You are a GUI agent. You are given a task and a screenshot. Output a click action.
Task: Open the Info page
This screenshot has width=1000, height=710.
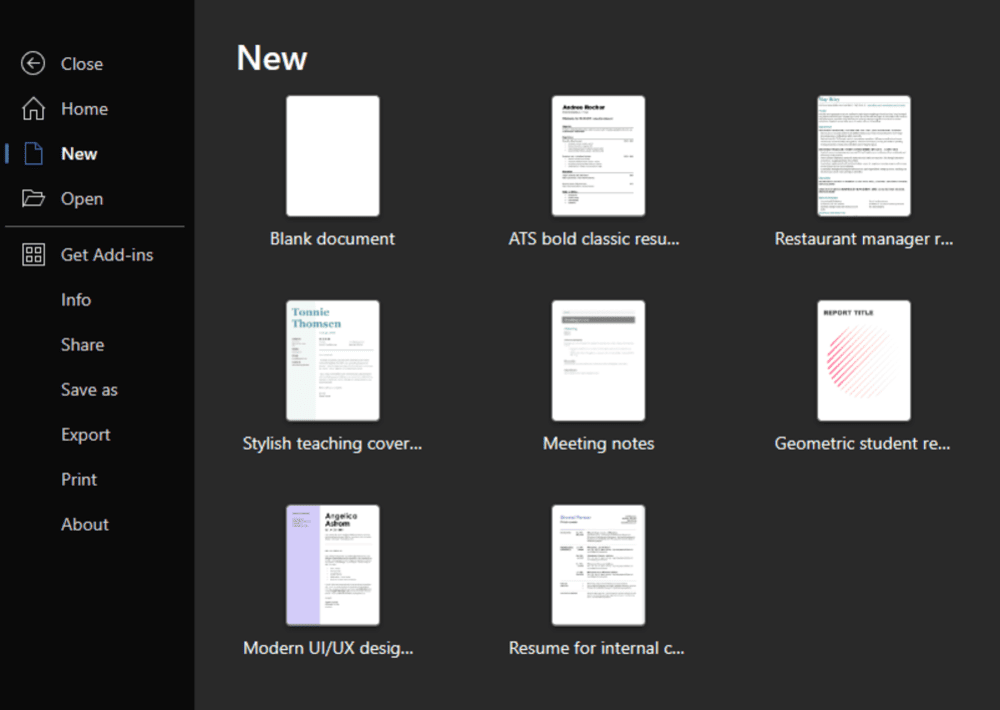[76, 300]
